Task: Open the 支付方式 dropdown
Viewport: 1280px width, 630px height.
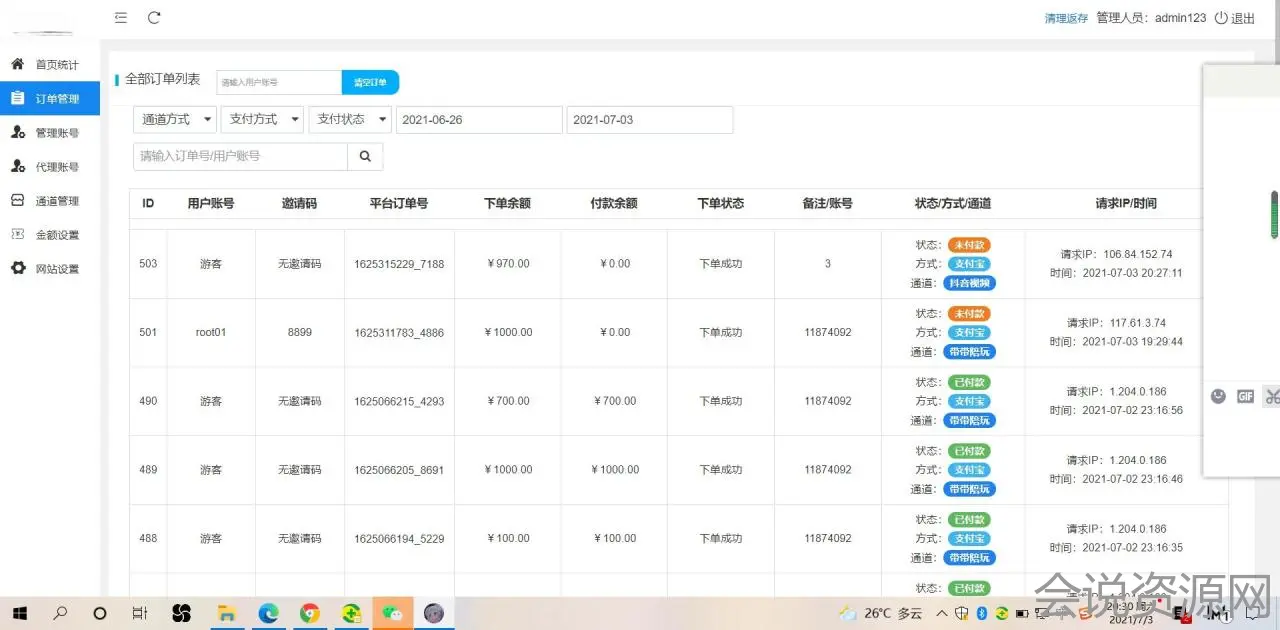Action: [262, 119]
